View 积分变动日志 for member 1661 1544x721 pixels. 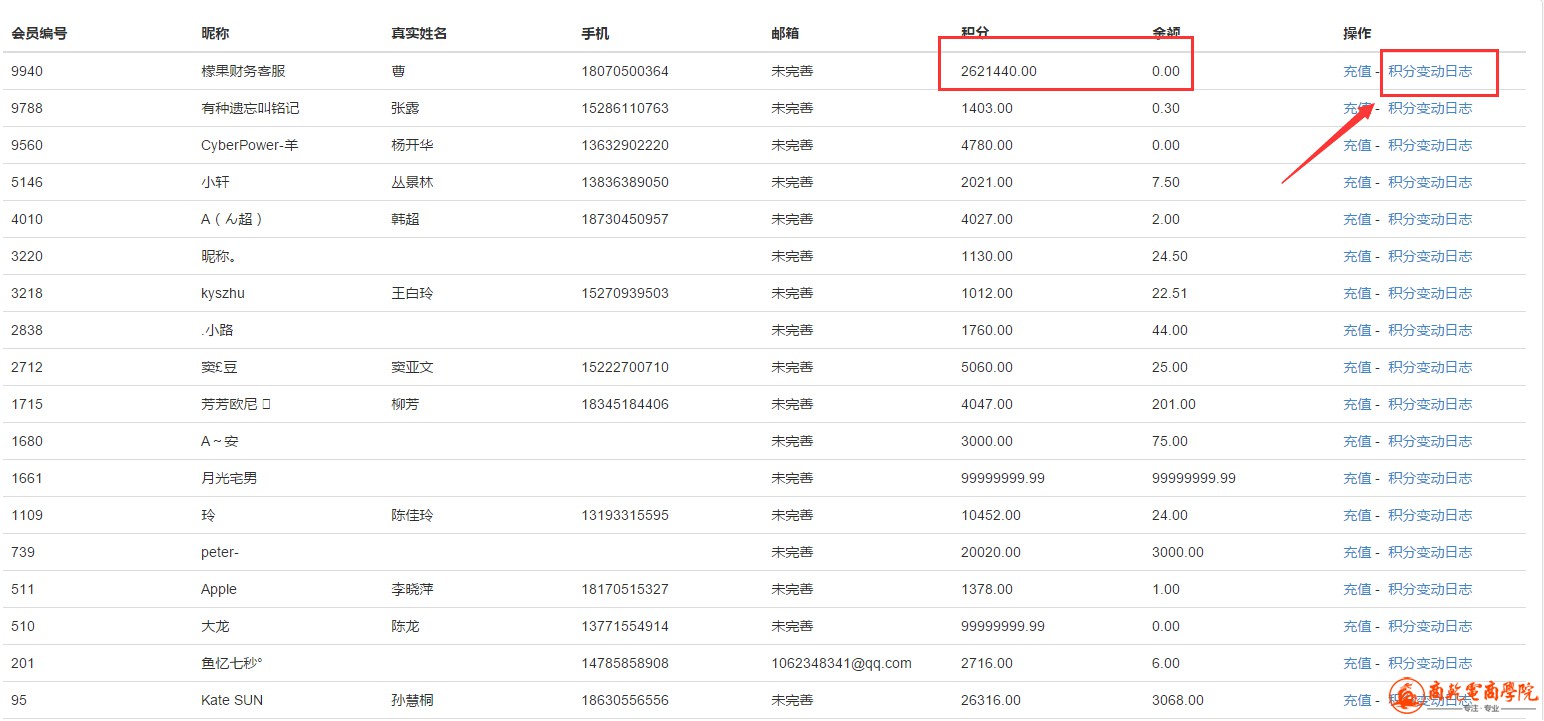1430,478
